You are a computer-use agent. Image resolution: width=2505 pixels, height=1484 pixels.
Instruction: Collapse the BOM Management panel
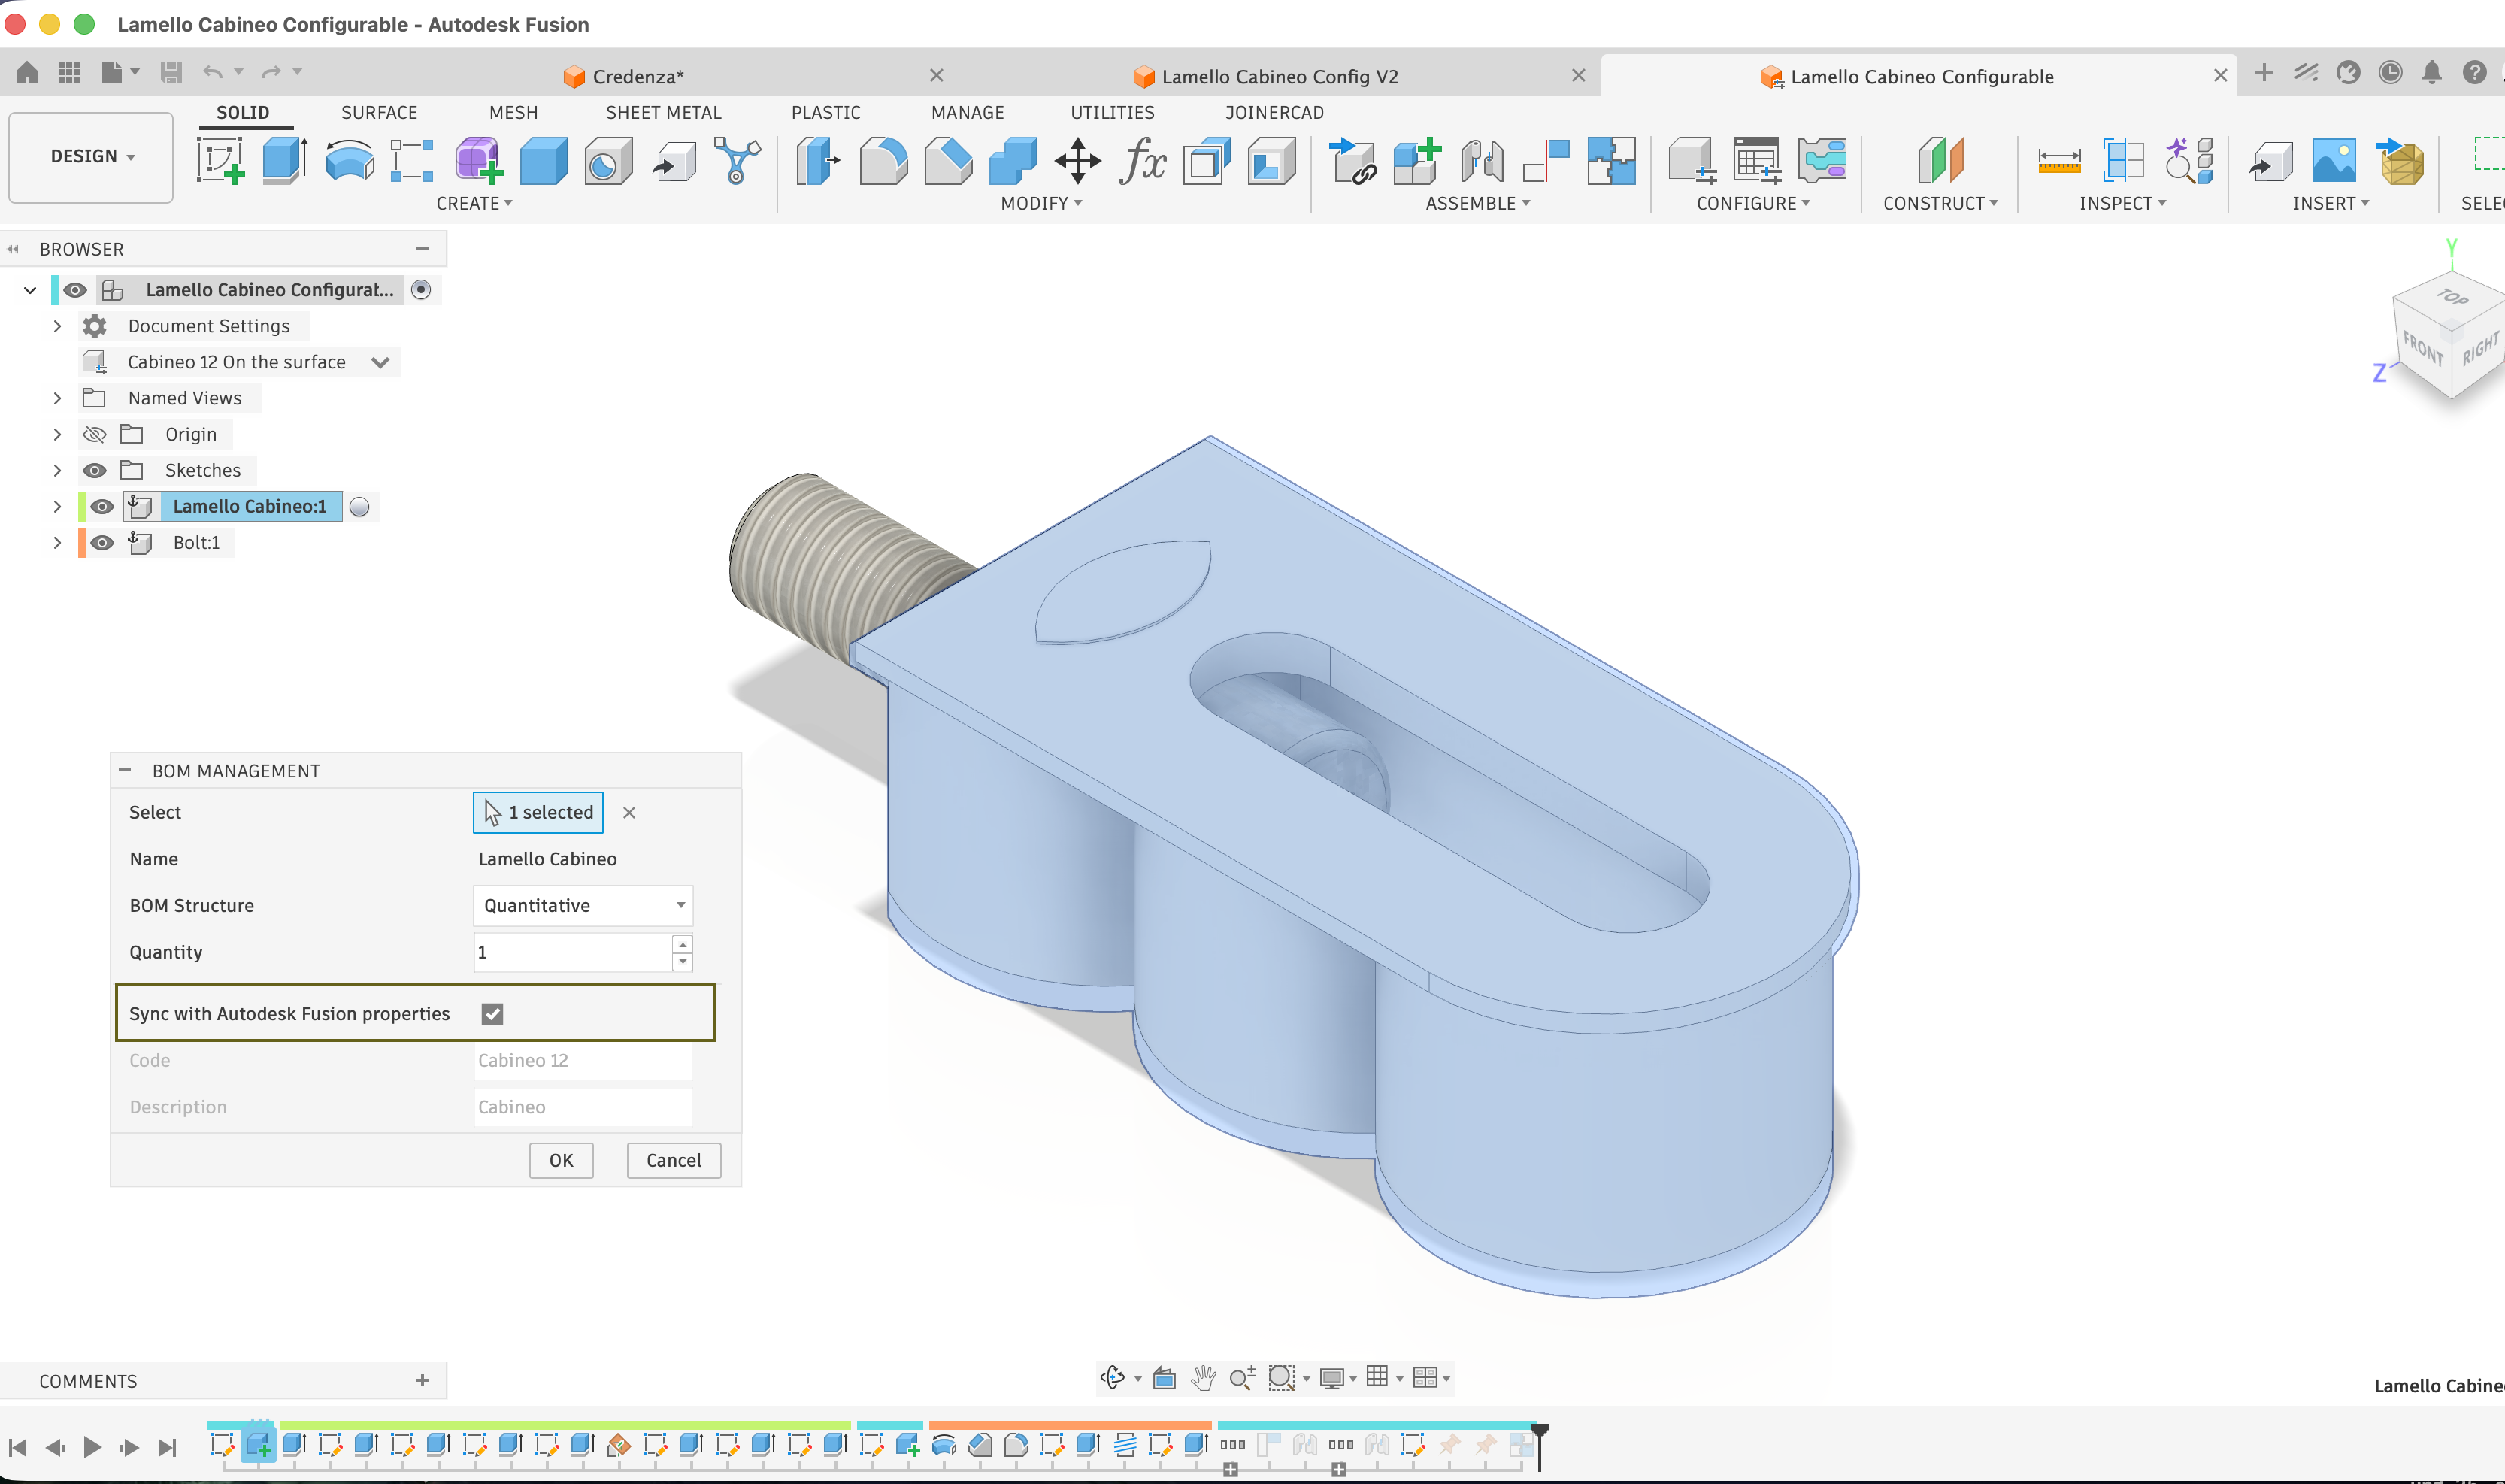[x=125, y=771]
